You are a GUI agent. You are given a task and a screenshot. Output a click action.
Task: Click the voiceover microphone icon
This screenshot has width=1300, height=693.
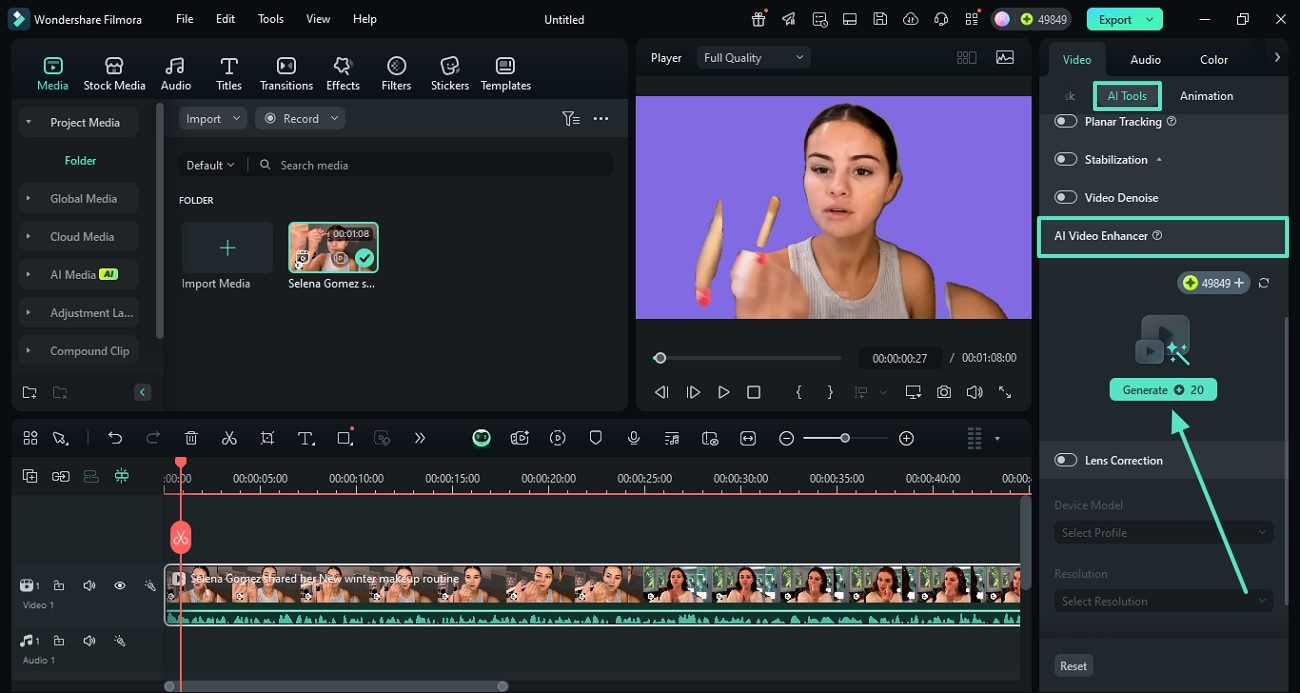tap(633, 438)
